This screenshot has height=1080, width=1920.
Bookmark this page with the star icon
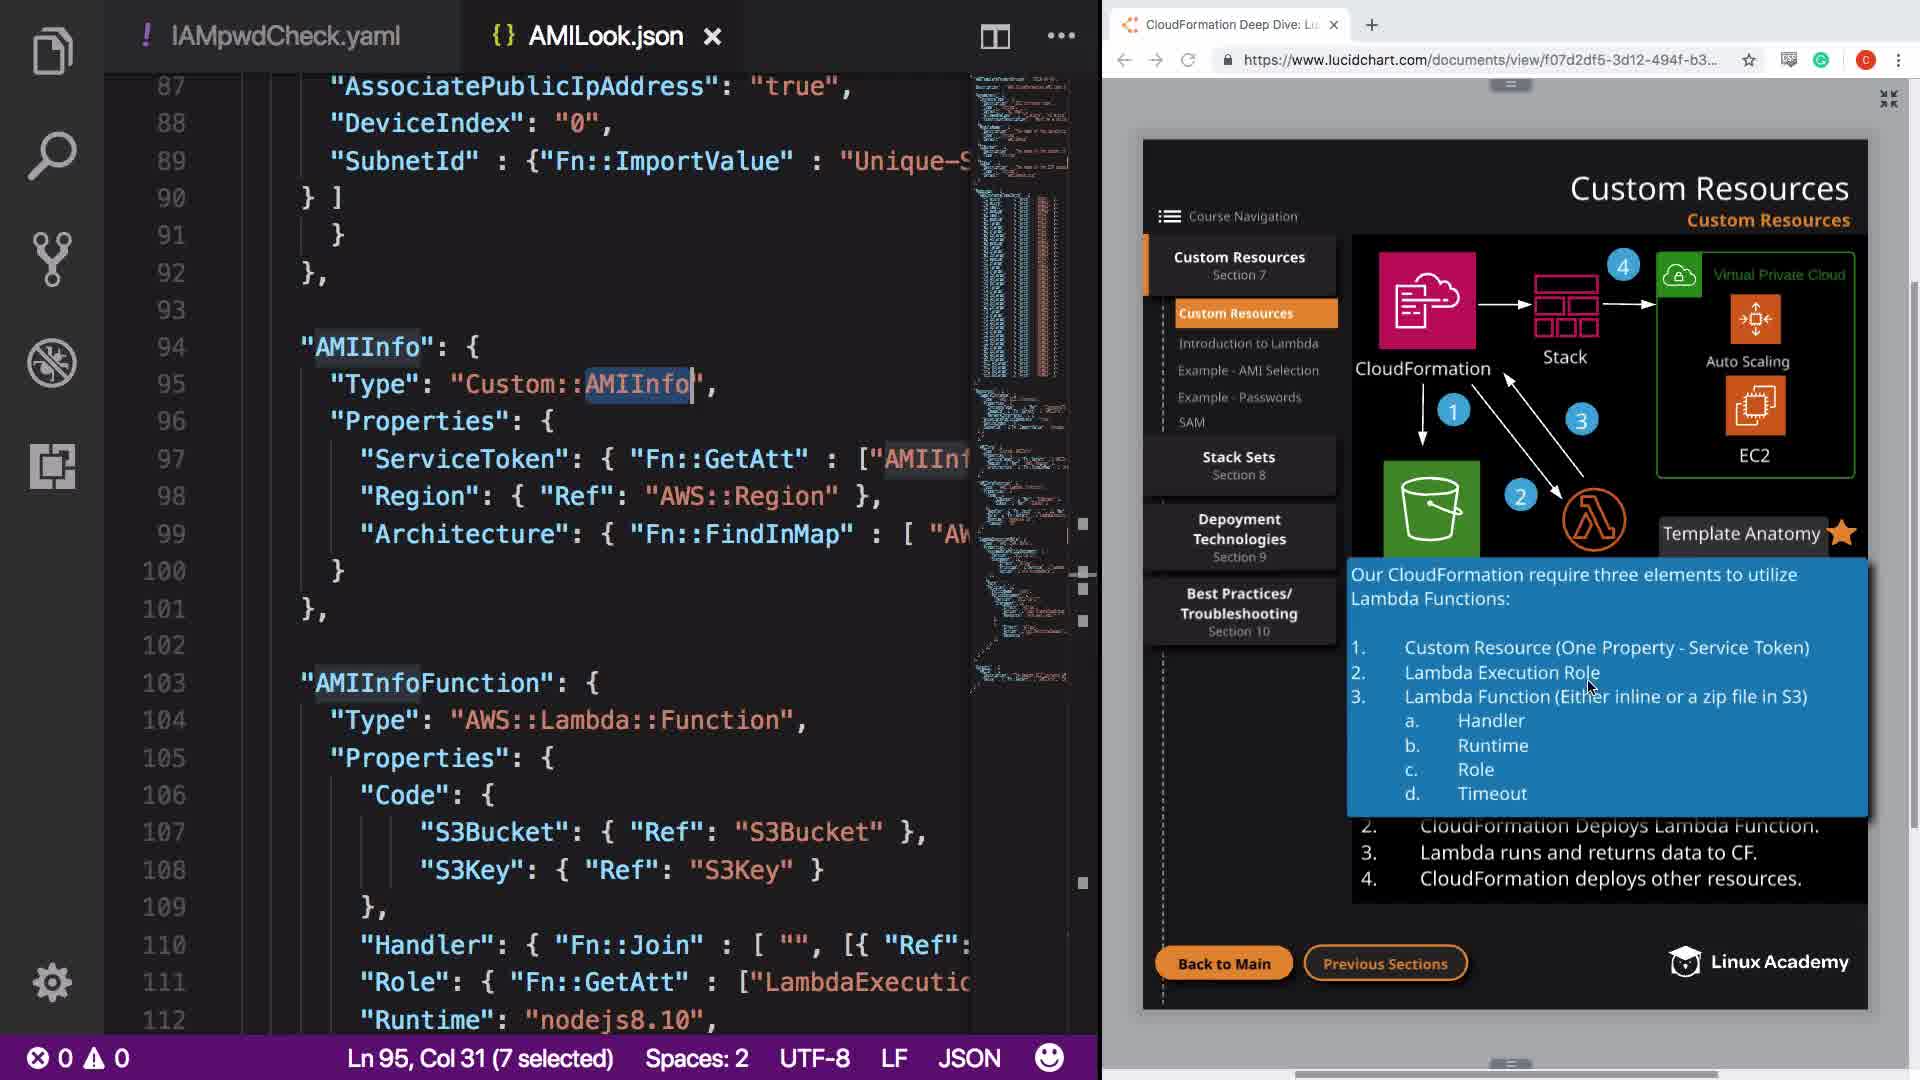[x=1748, y=60]
